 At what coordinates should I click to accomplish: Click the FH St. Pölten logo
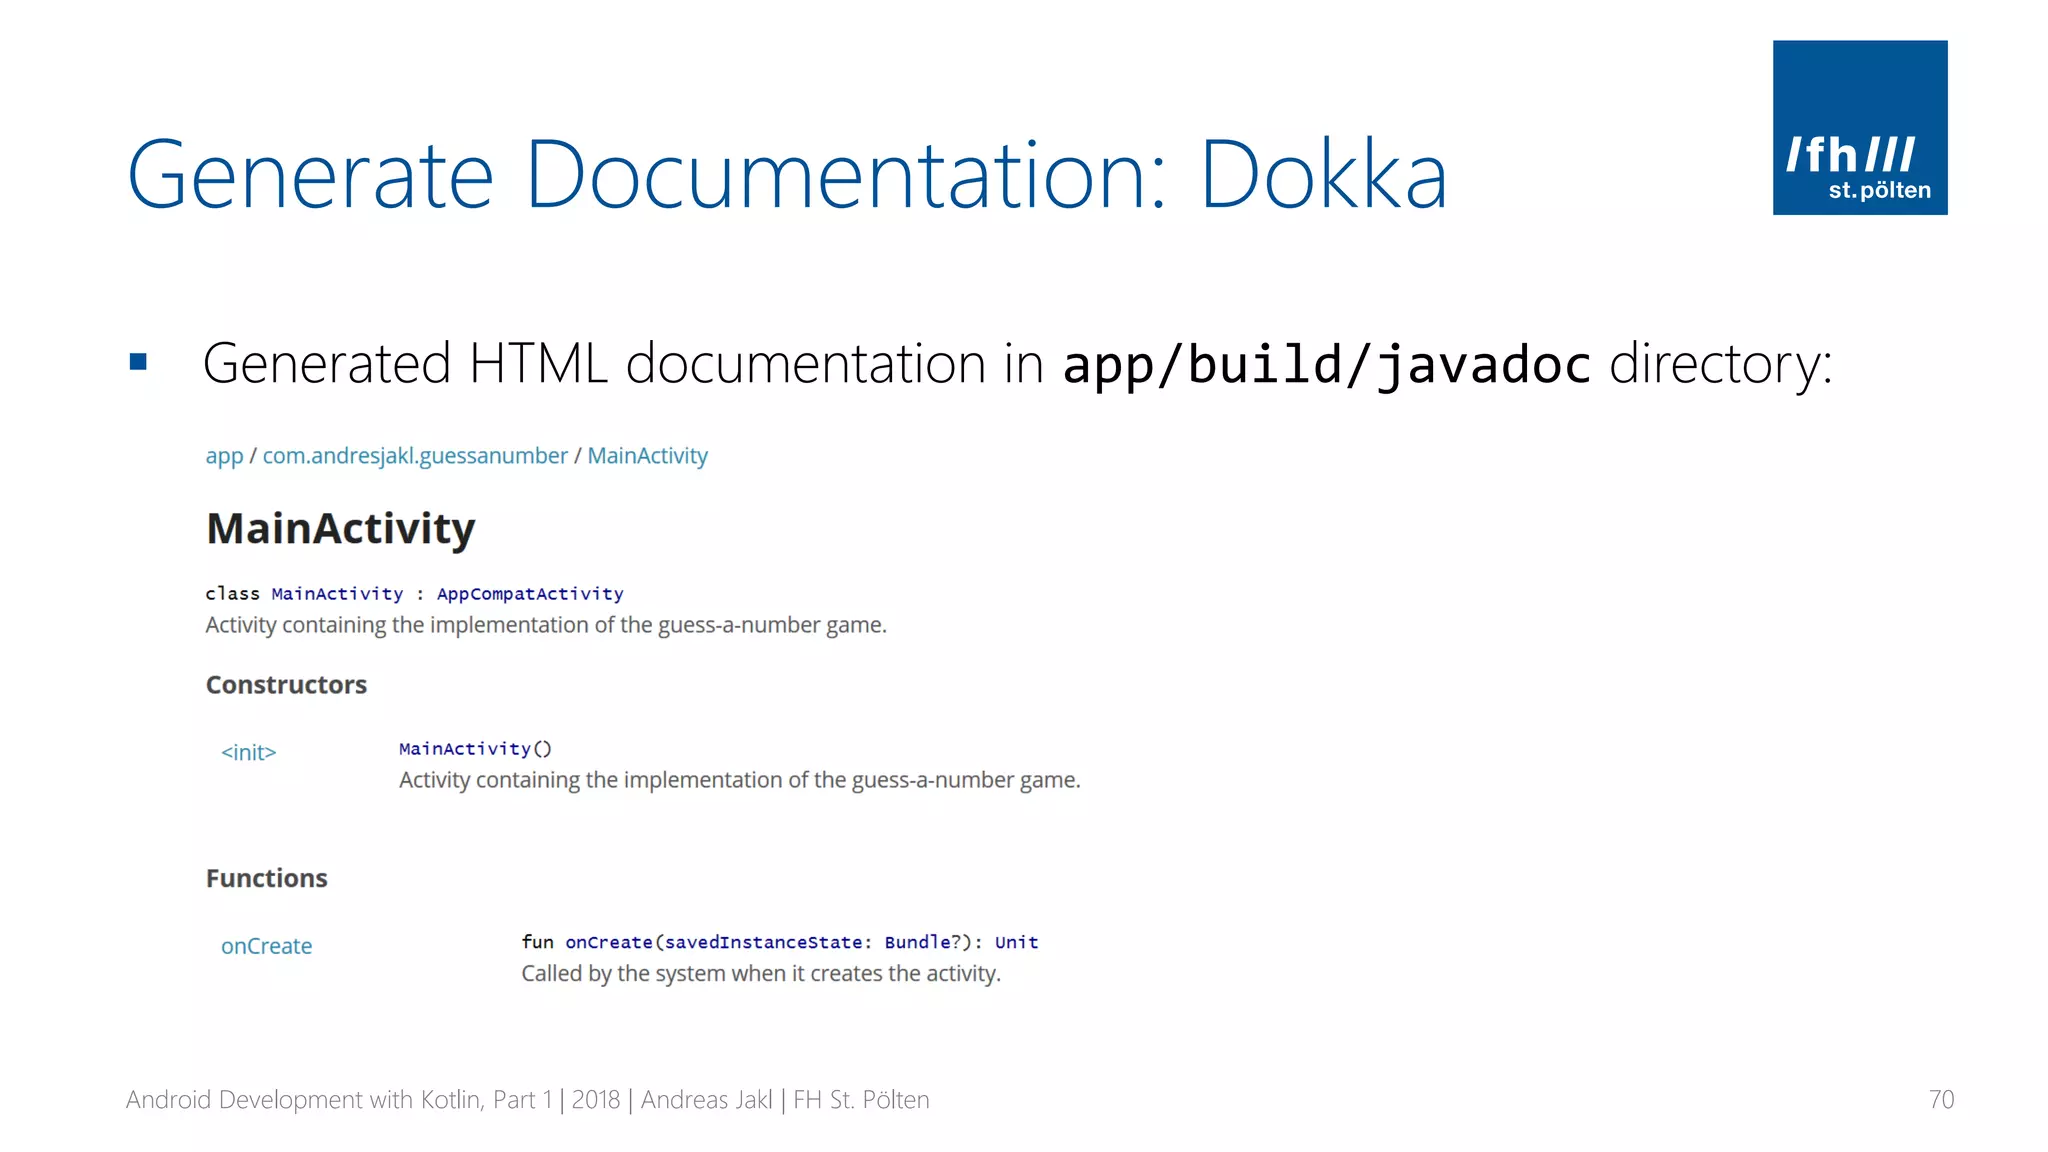click(1859, 127)
